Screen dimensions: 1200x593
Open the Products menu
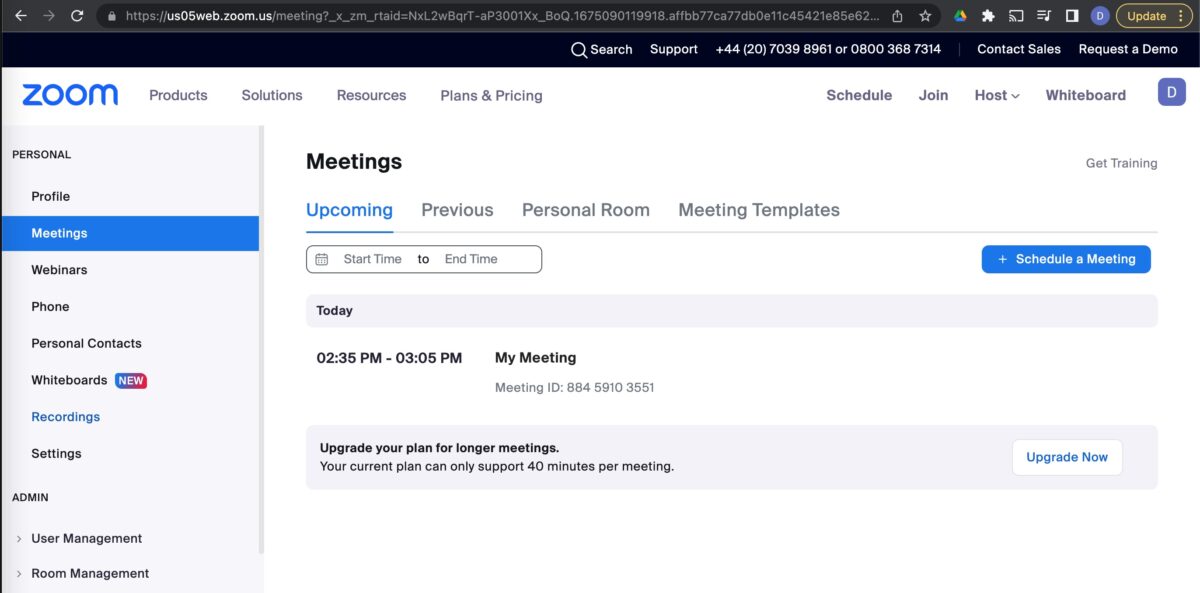(x=178, y=95)
